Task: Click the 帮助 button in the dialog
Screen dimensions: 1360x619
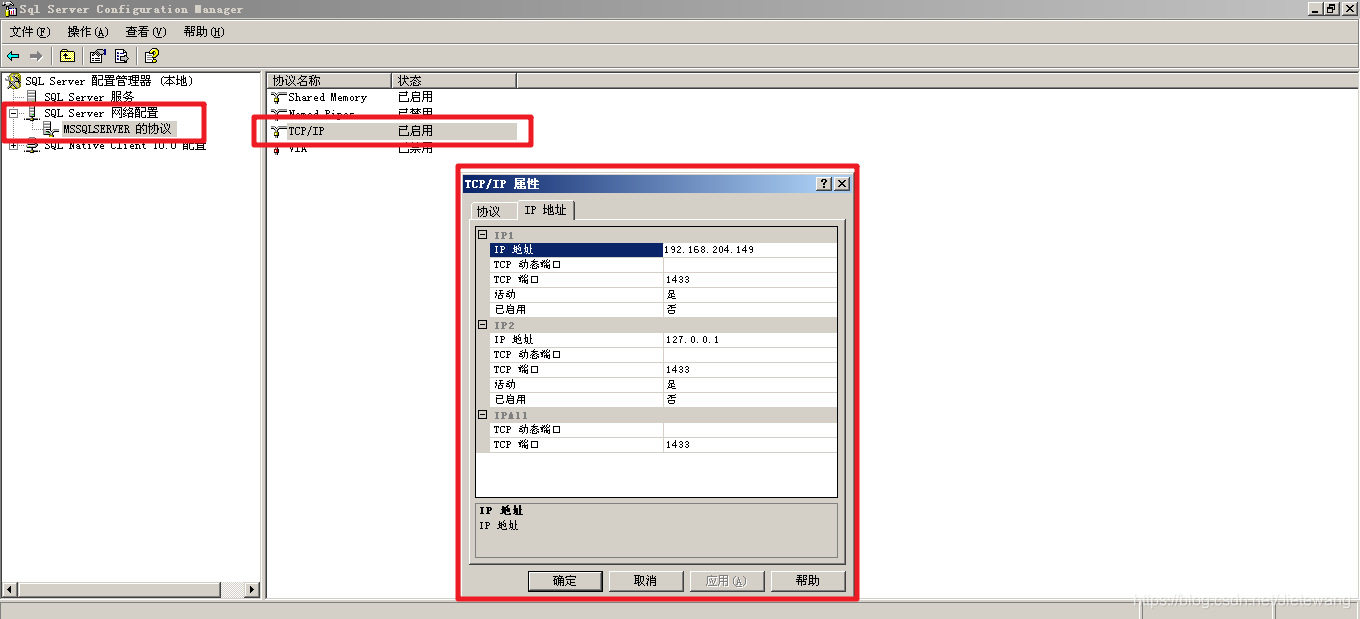Action: (x=808, y=581)
